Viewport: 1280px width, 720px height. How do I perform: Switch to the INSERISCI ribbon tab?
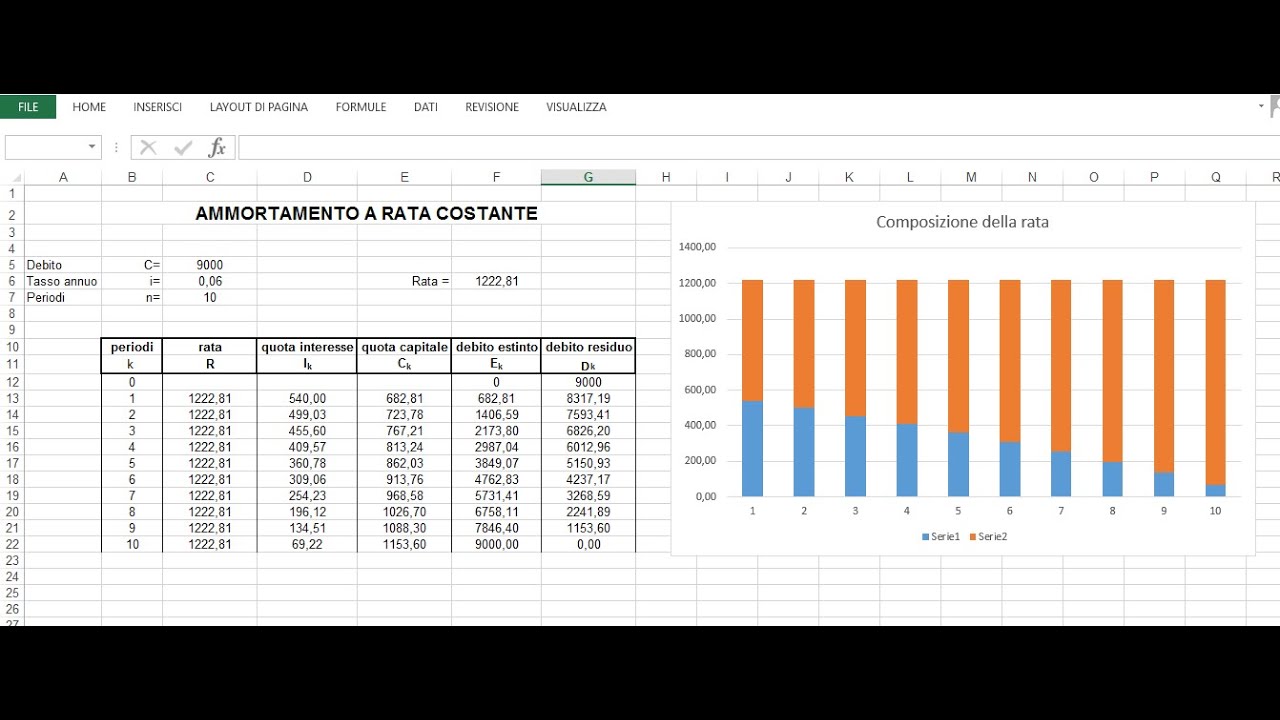[158, 107]
